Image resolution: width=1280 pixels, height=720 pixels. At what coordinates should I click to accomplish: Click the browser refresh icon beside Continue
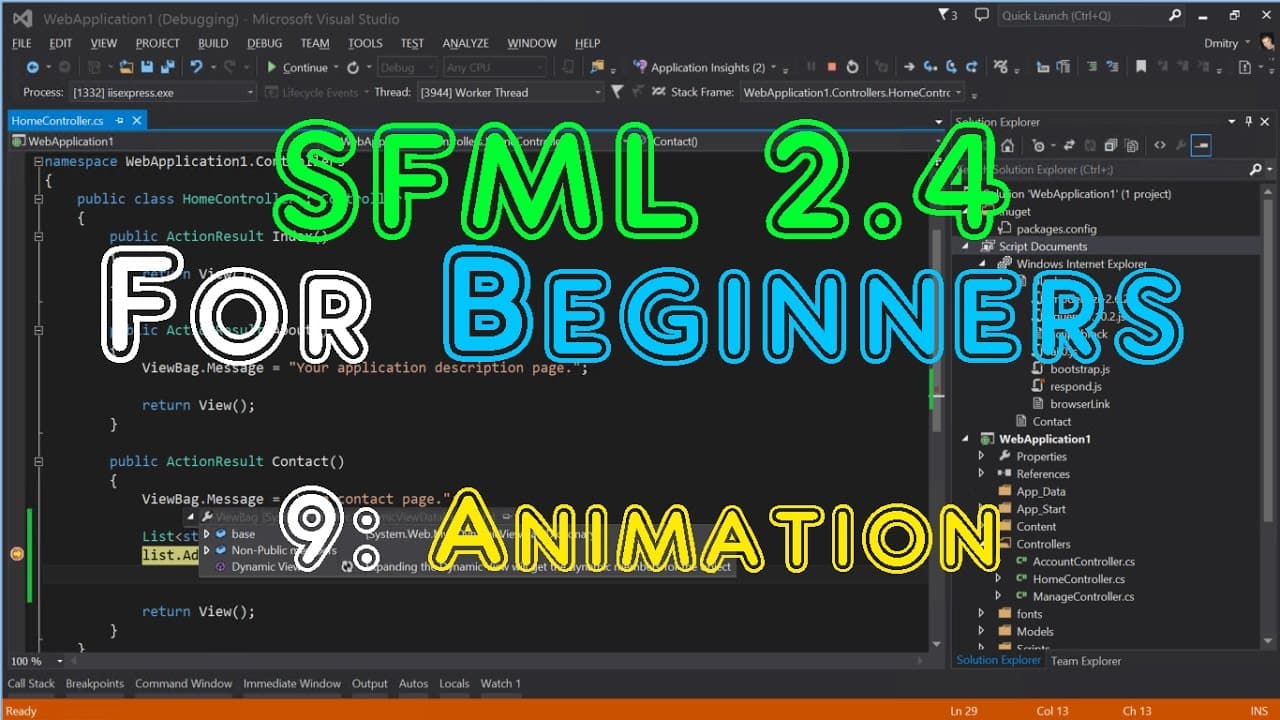[x=353, y=68]
